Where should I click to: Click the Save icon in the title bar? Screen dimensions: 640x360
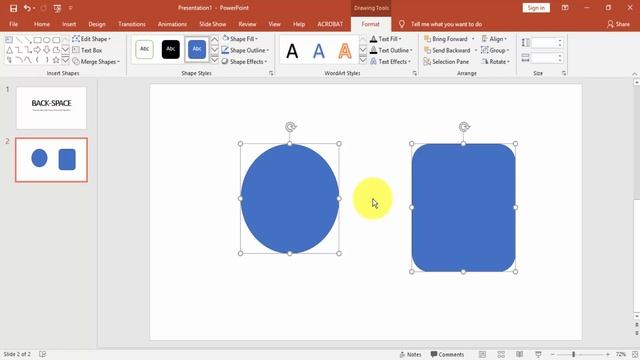click(13, 8)
